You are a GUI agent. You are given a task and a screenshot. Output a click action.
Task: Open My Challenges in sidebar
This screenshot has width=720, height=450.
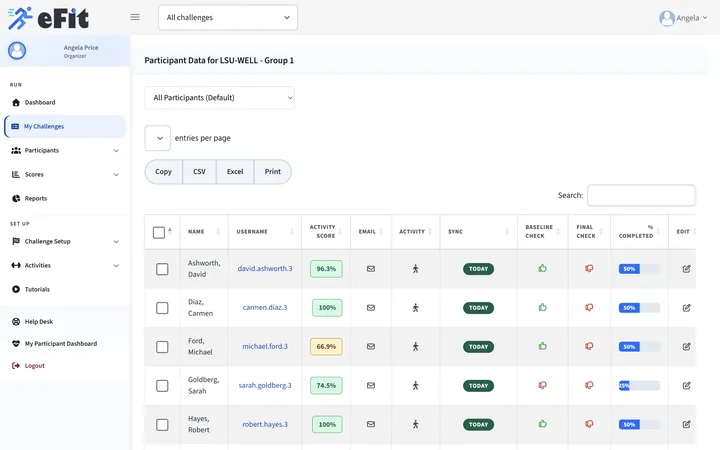click(x=65, y=126)
